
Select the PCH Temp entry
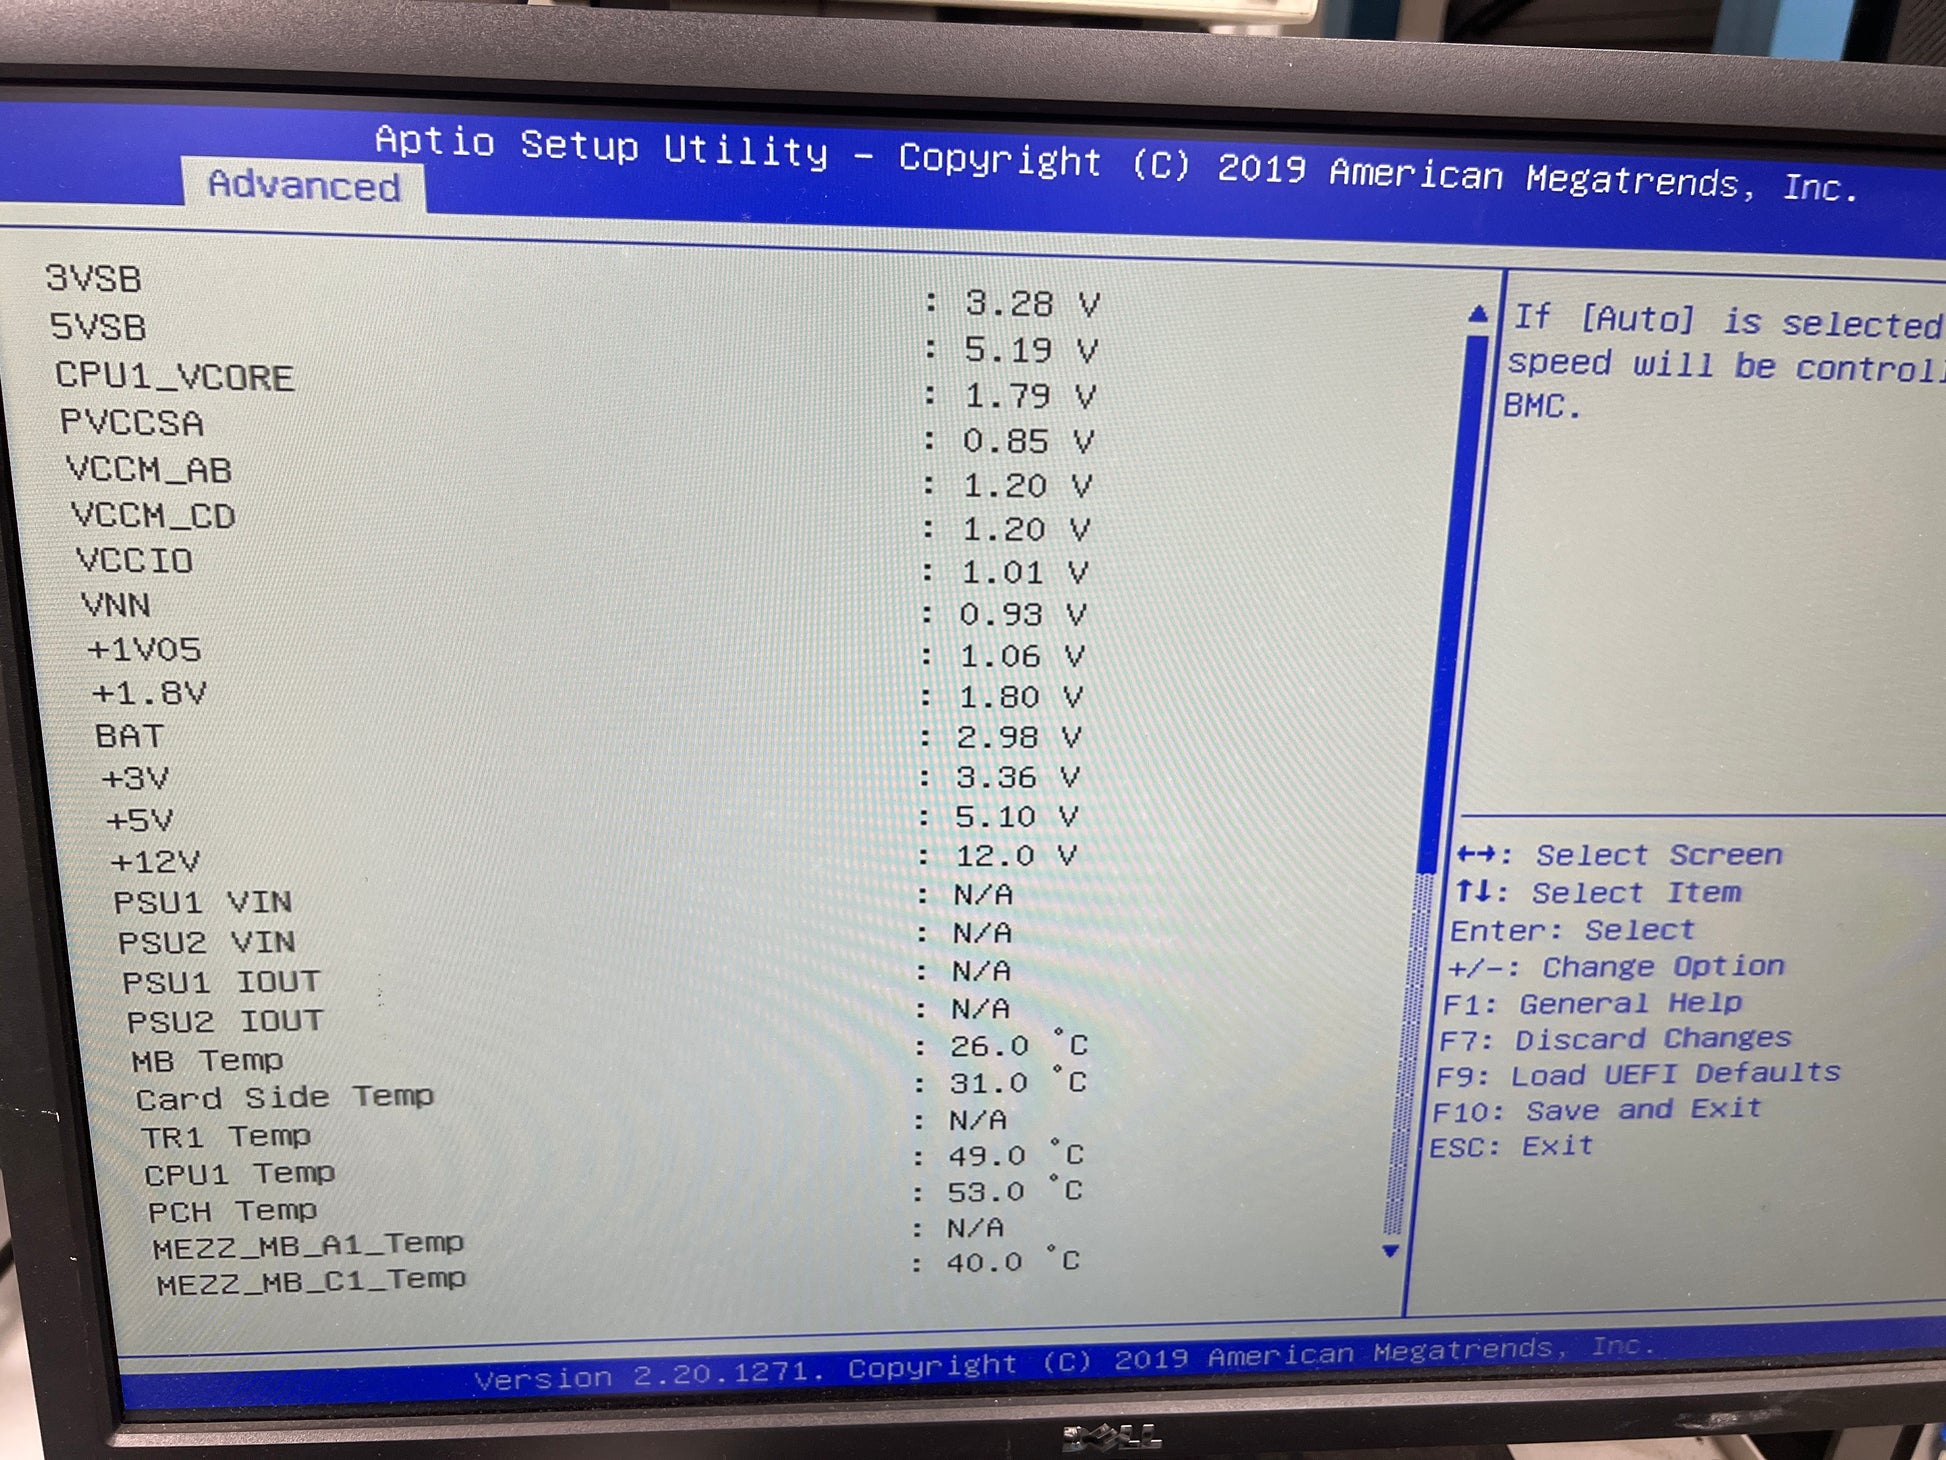point(232,1212)
